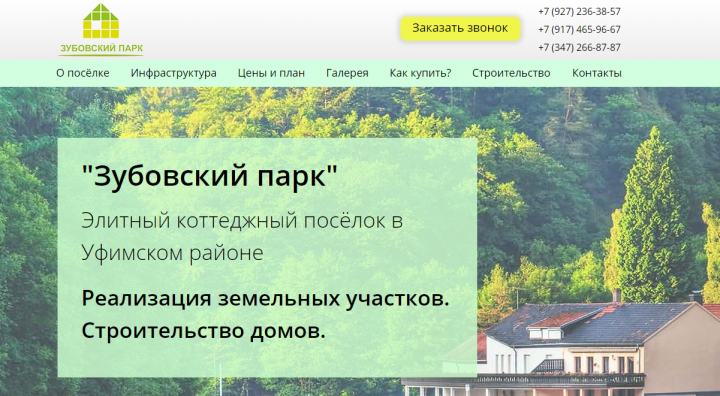Click the Строительство домов. text
Viewport: 720px width, 396px height.
(x=203, y=331)
